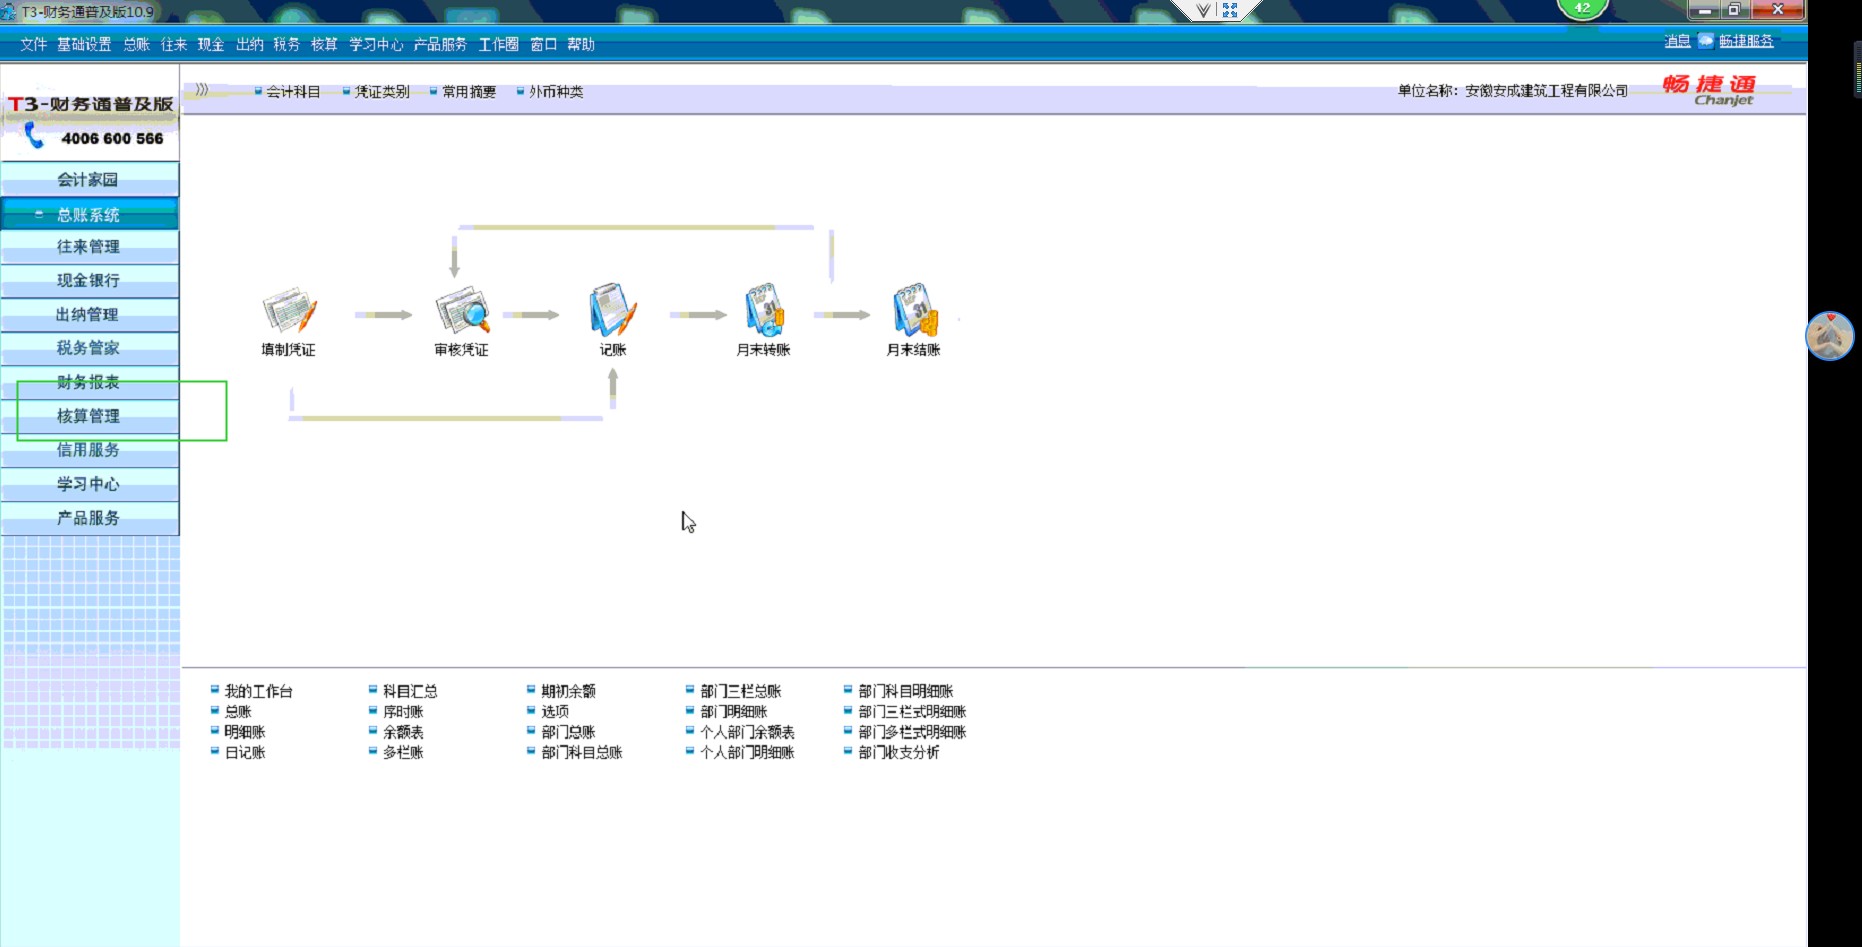Open 部门多栏式明细账 link
1862x947 pixels.
912,732
